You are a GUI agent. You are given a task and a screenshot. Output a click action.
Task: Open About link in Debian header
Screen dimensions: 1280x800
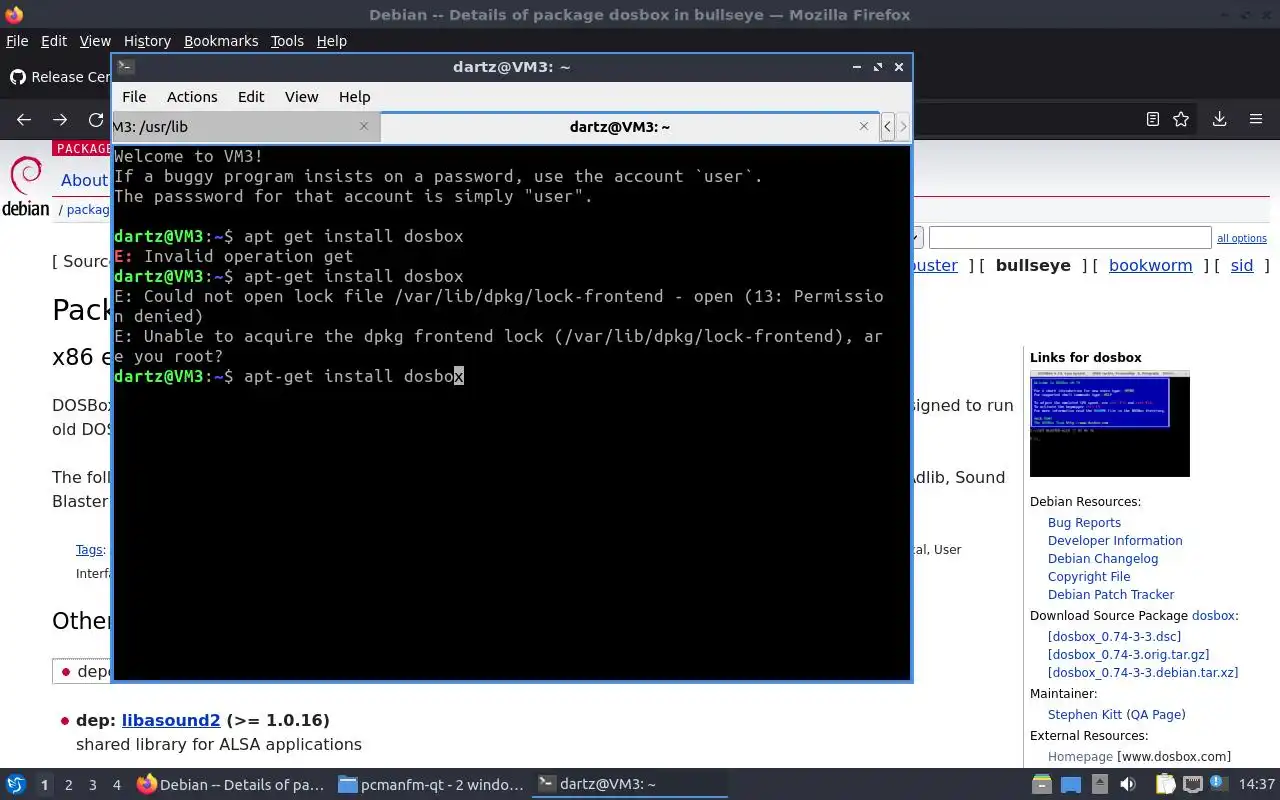tap(84, 180)
